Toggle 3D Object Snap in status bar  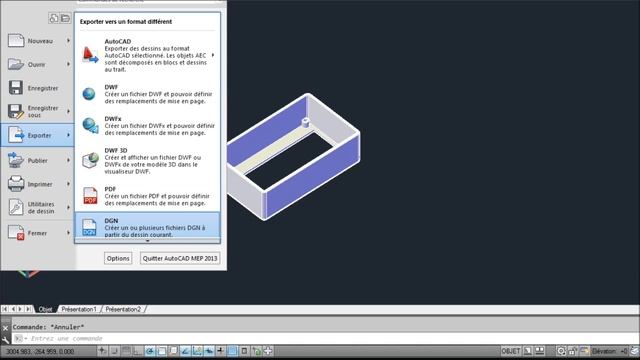(173, 351)
